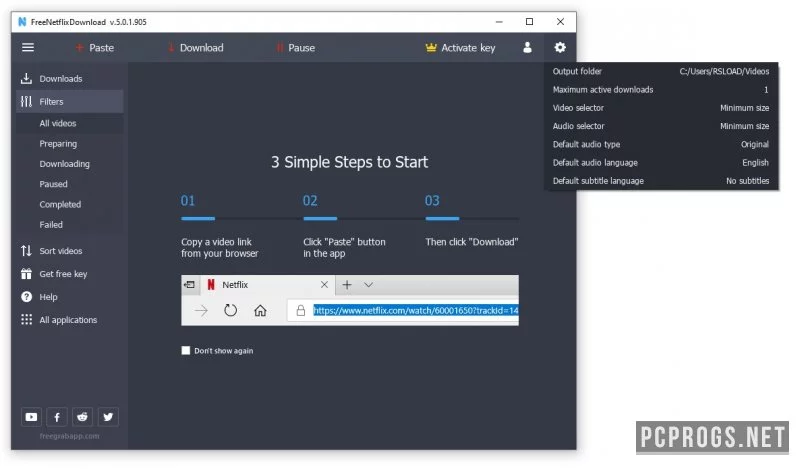Select the All videos filter
This screenshot has width=800, height=469.
pyautogui.click(x=70, y=124)
